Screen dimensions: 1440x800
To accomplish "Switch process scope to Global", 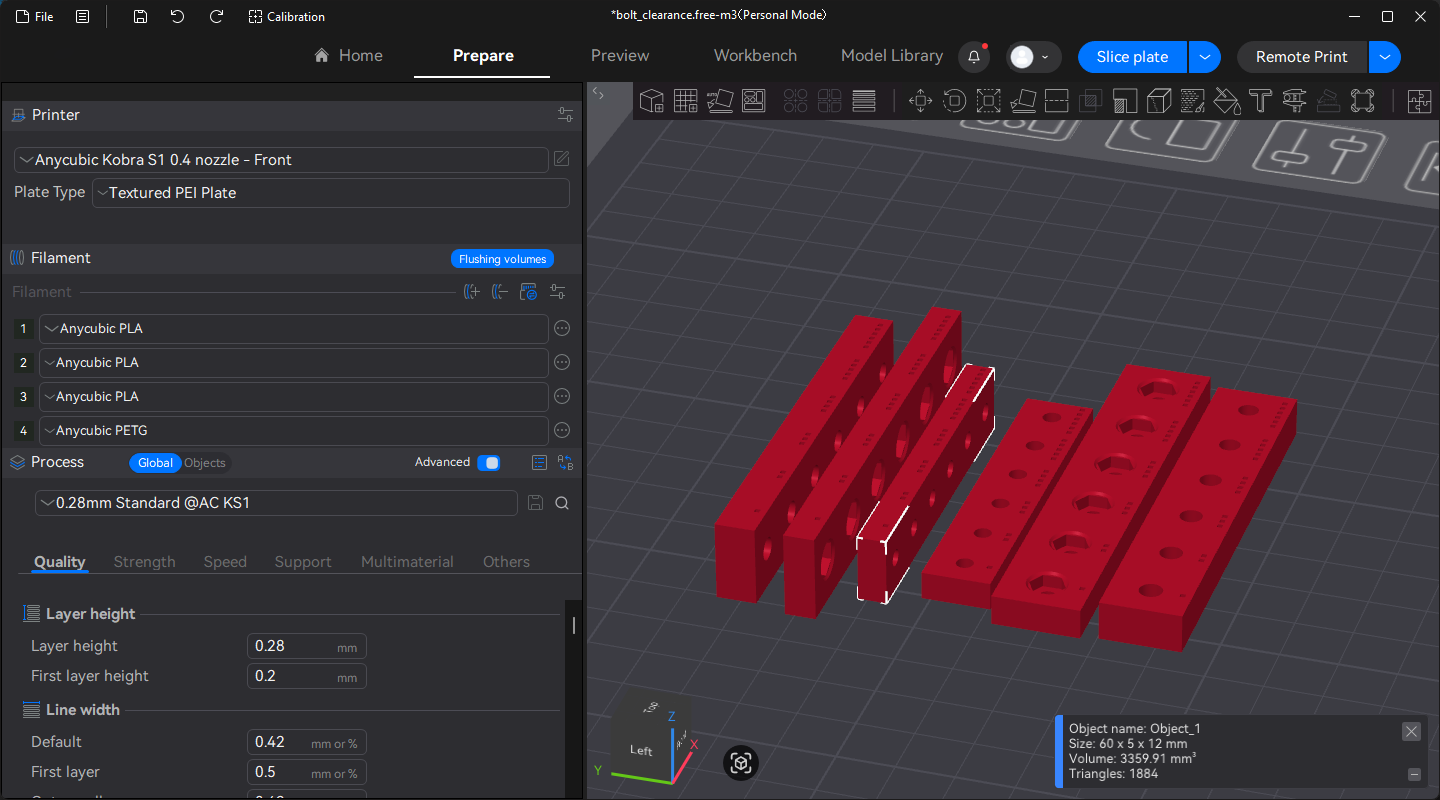I will point(155,463).
